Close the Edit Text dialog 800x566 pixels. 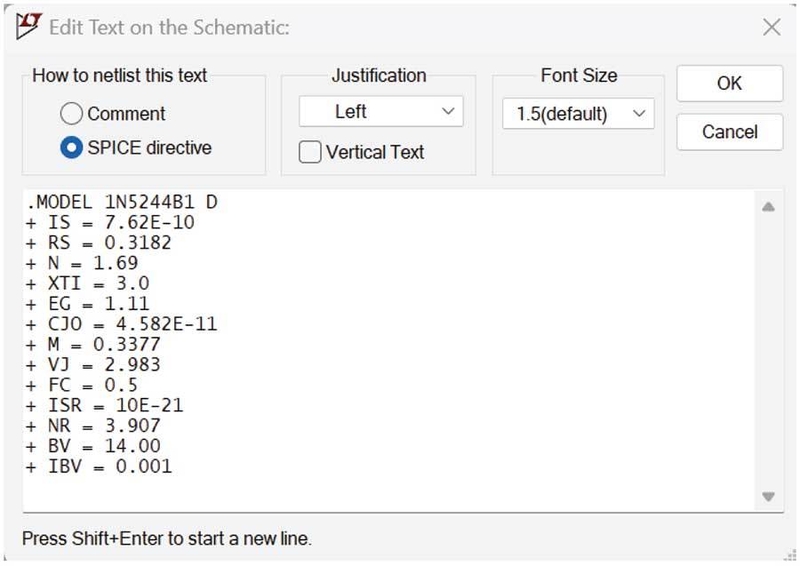[771, 27]
